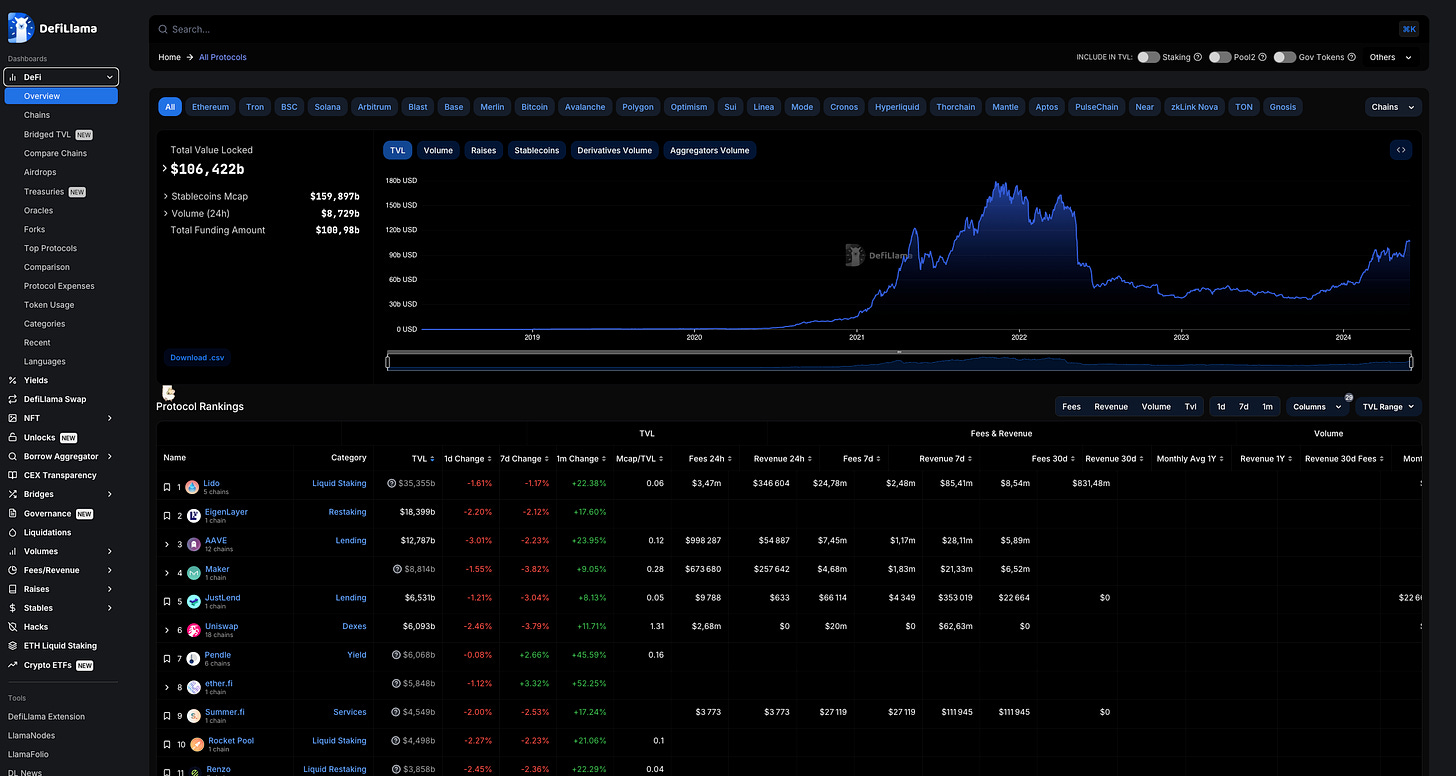Bookmark the Rocket Pool protocol row
Screen dimensions: 1456x776
click(x=167, y=745)
